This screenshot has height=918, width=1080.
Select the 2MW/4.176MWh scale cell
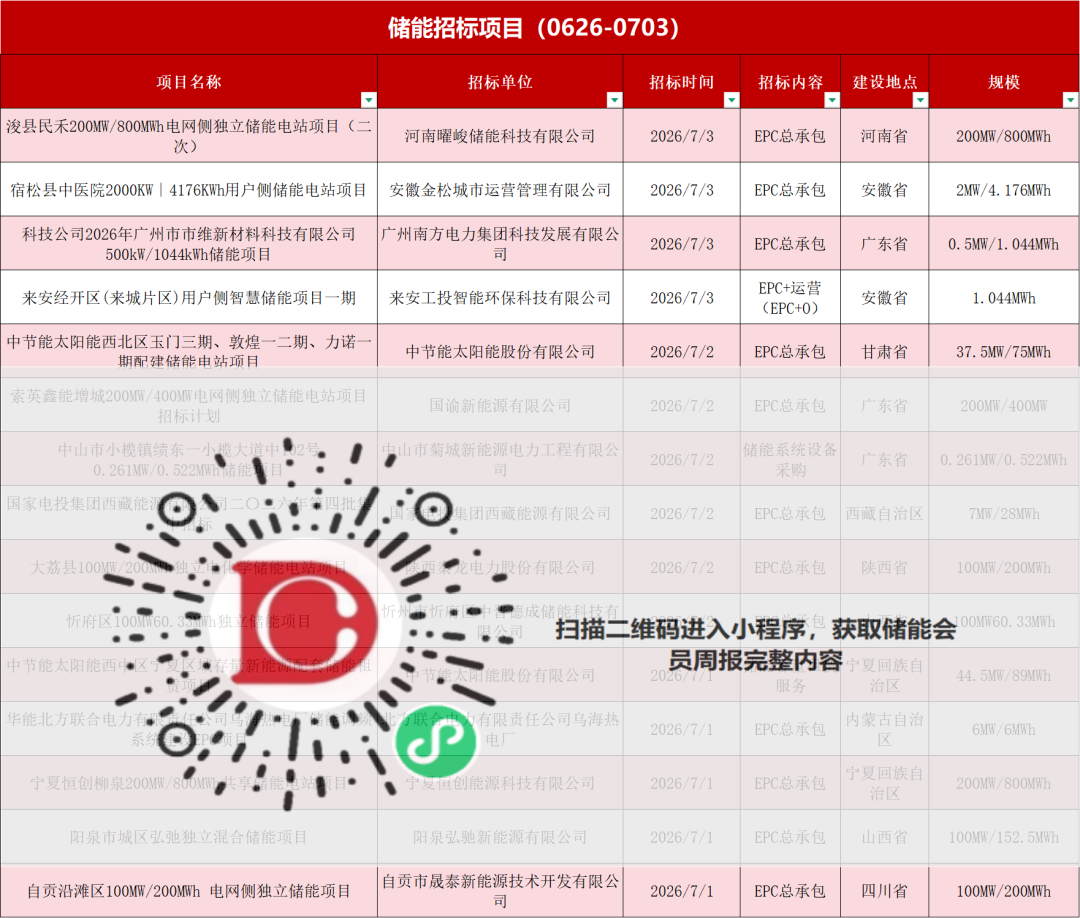tap(1004, 190)
